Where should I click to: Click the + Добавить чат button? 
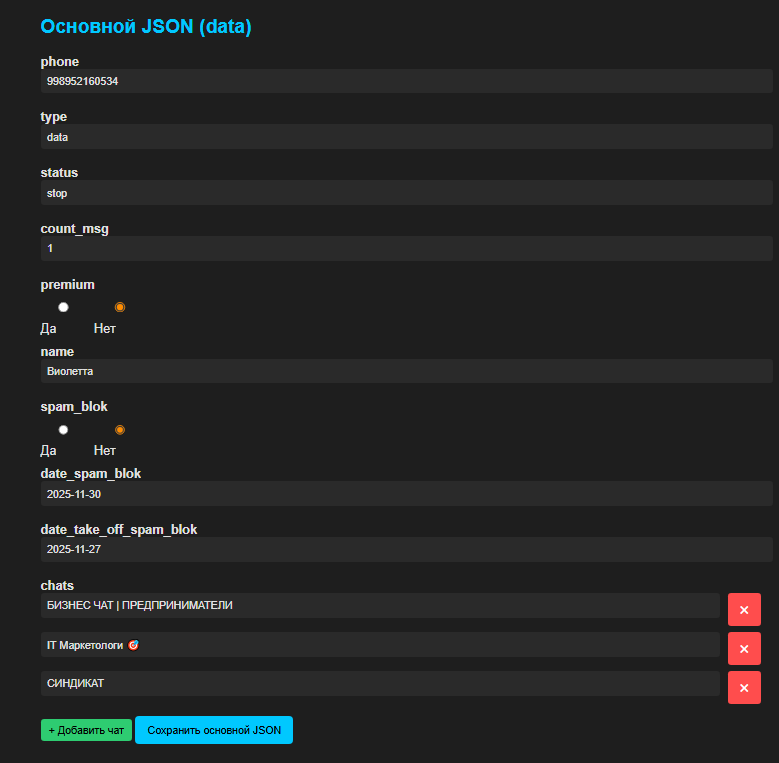coord(86,730)
